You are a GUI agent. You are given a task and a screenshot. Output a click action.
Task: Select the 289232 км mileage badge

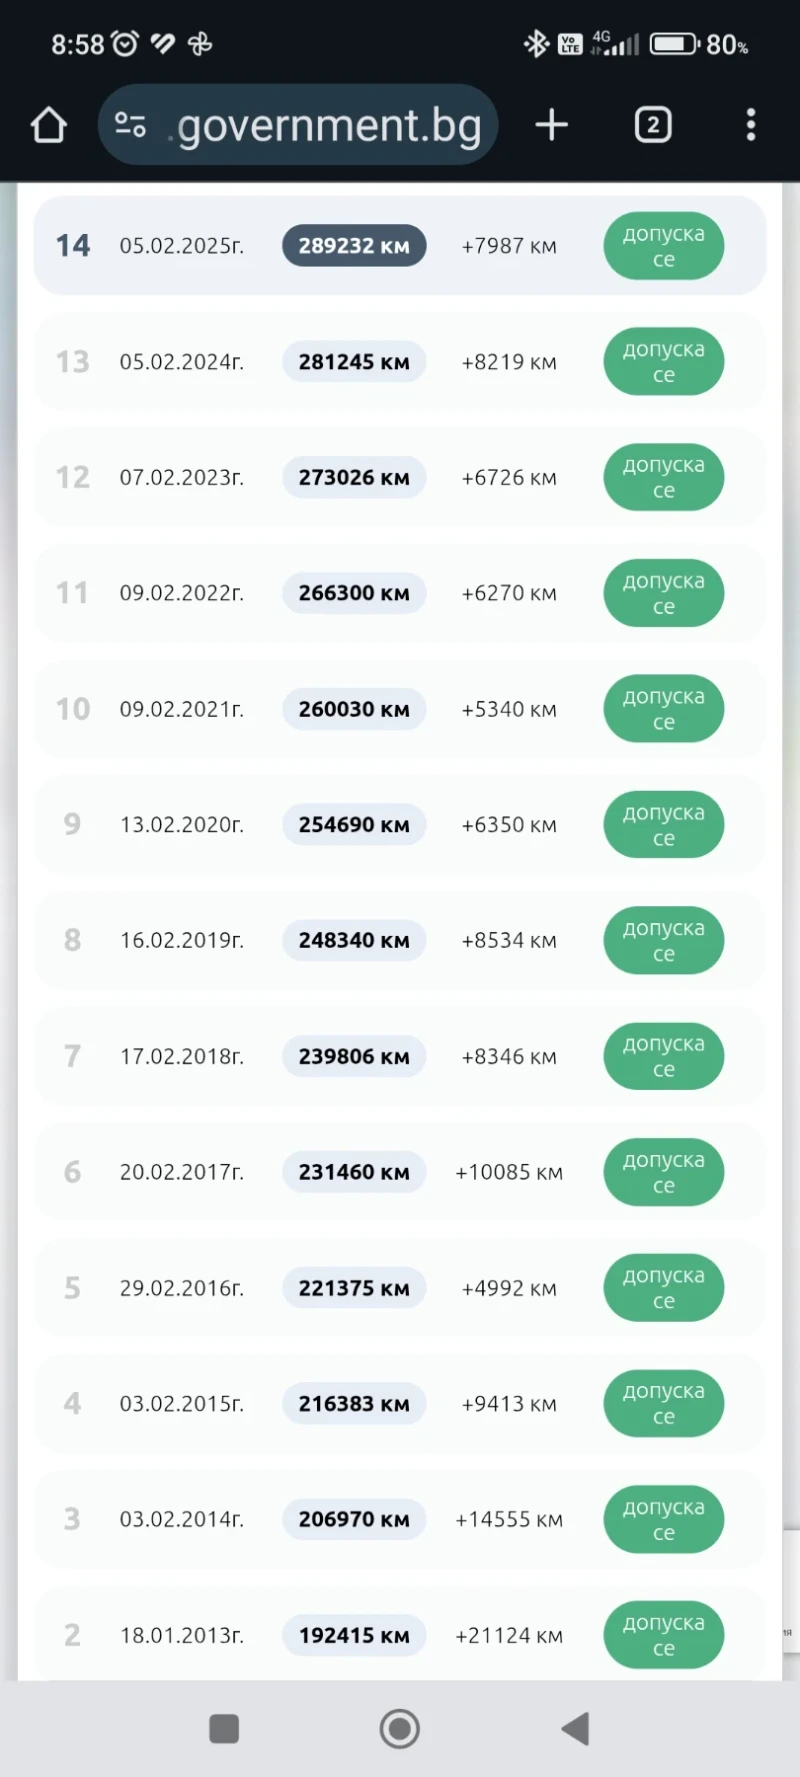point(354,246)
